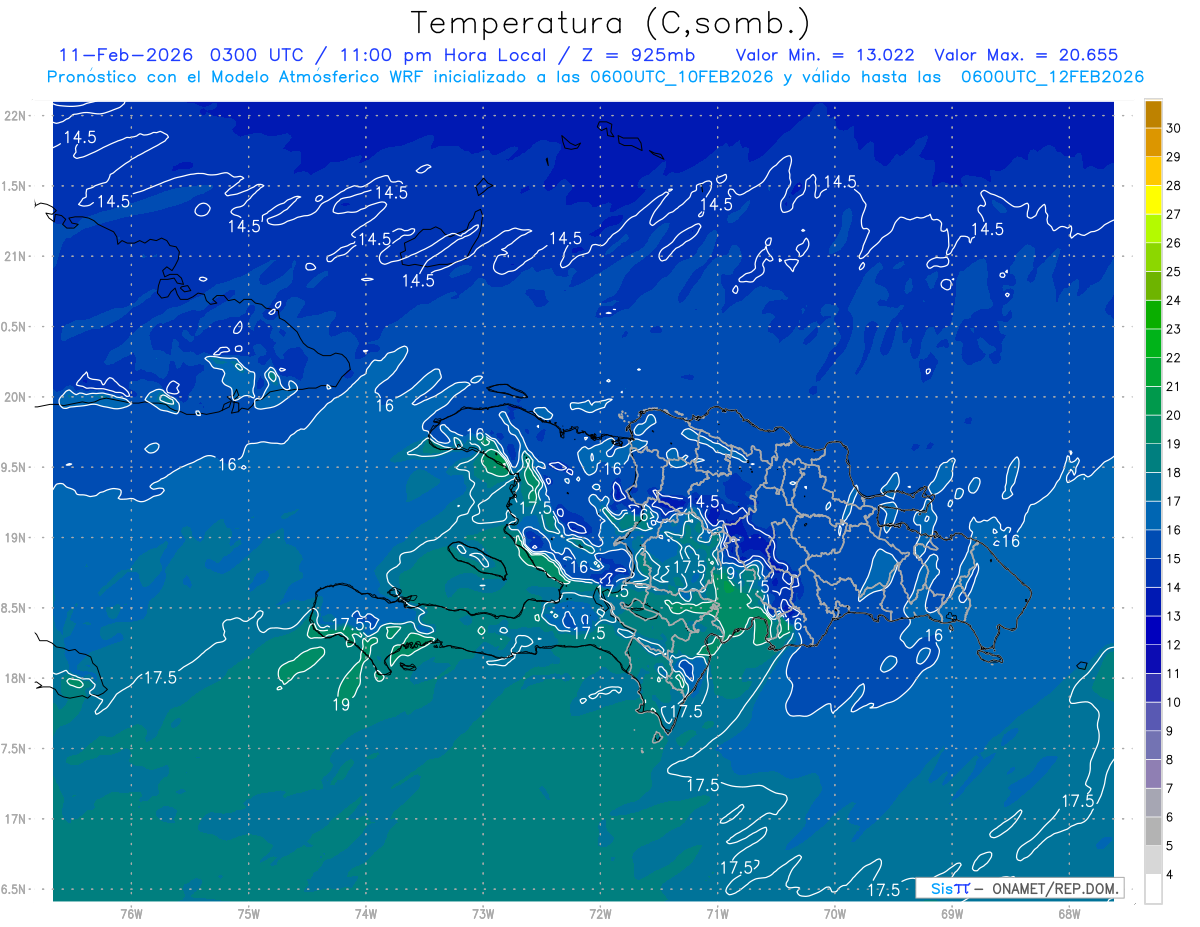Click the "7" label on the color scale
The height and width of the screenshot is (927, 1200).
pos(1171,789)
